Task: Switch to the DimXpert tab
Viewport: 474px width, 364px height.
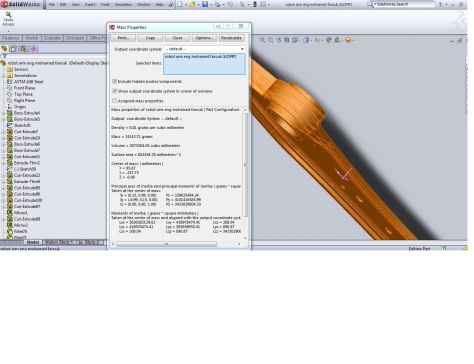Action: click(75, 38)
